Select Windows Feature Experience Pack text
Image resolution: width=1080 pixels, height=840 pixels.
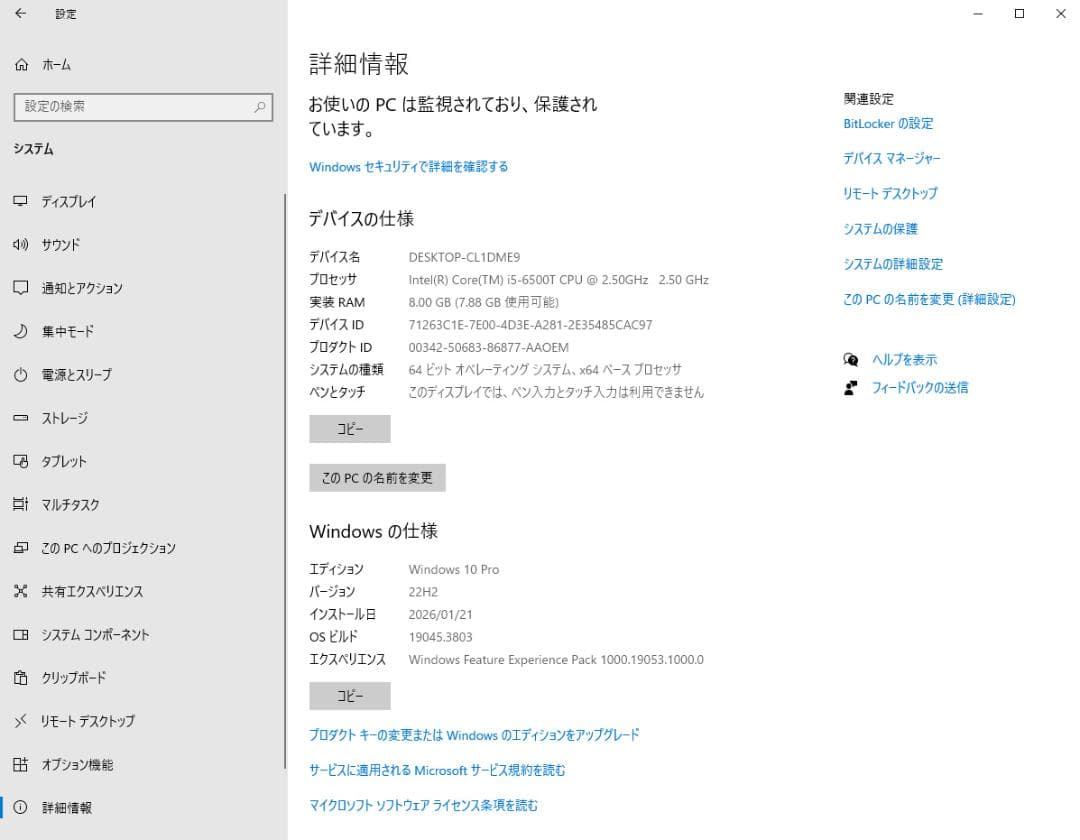[x=556, y=660]
